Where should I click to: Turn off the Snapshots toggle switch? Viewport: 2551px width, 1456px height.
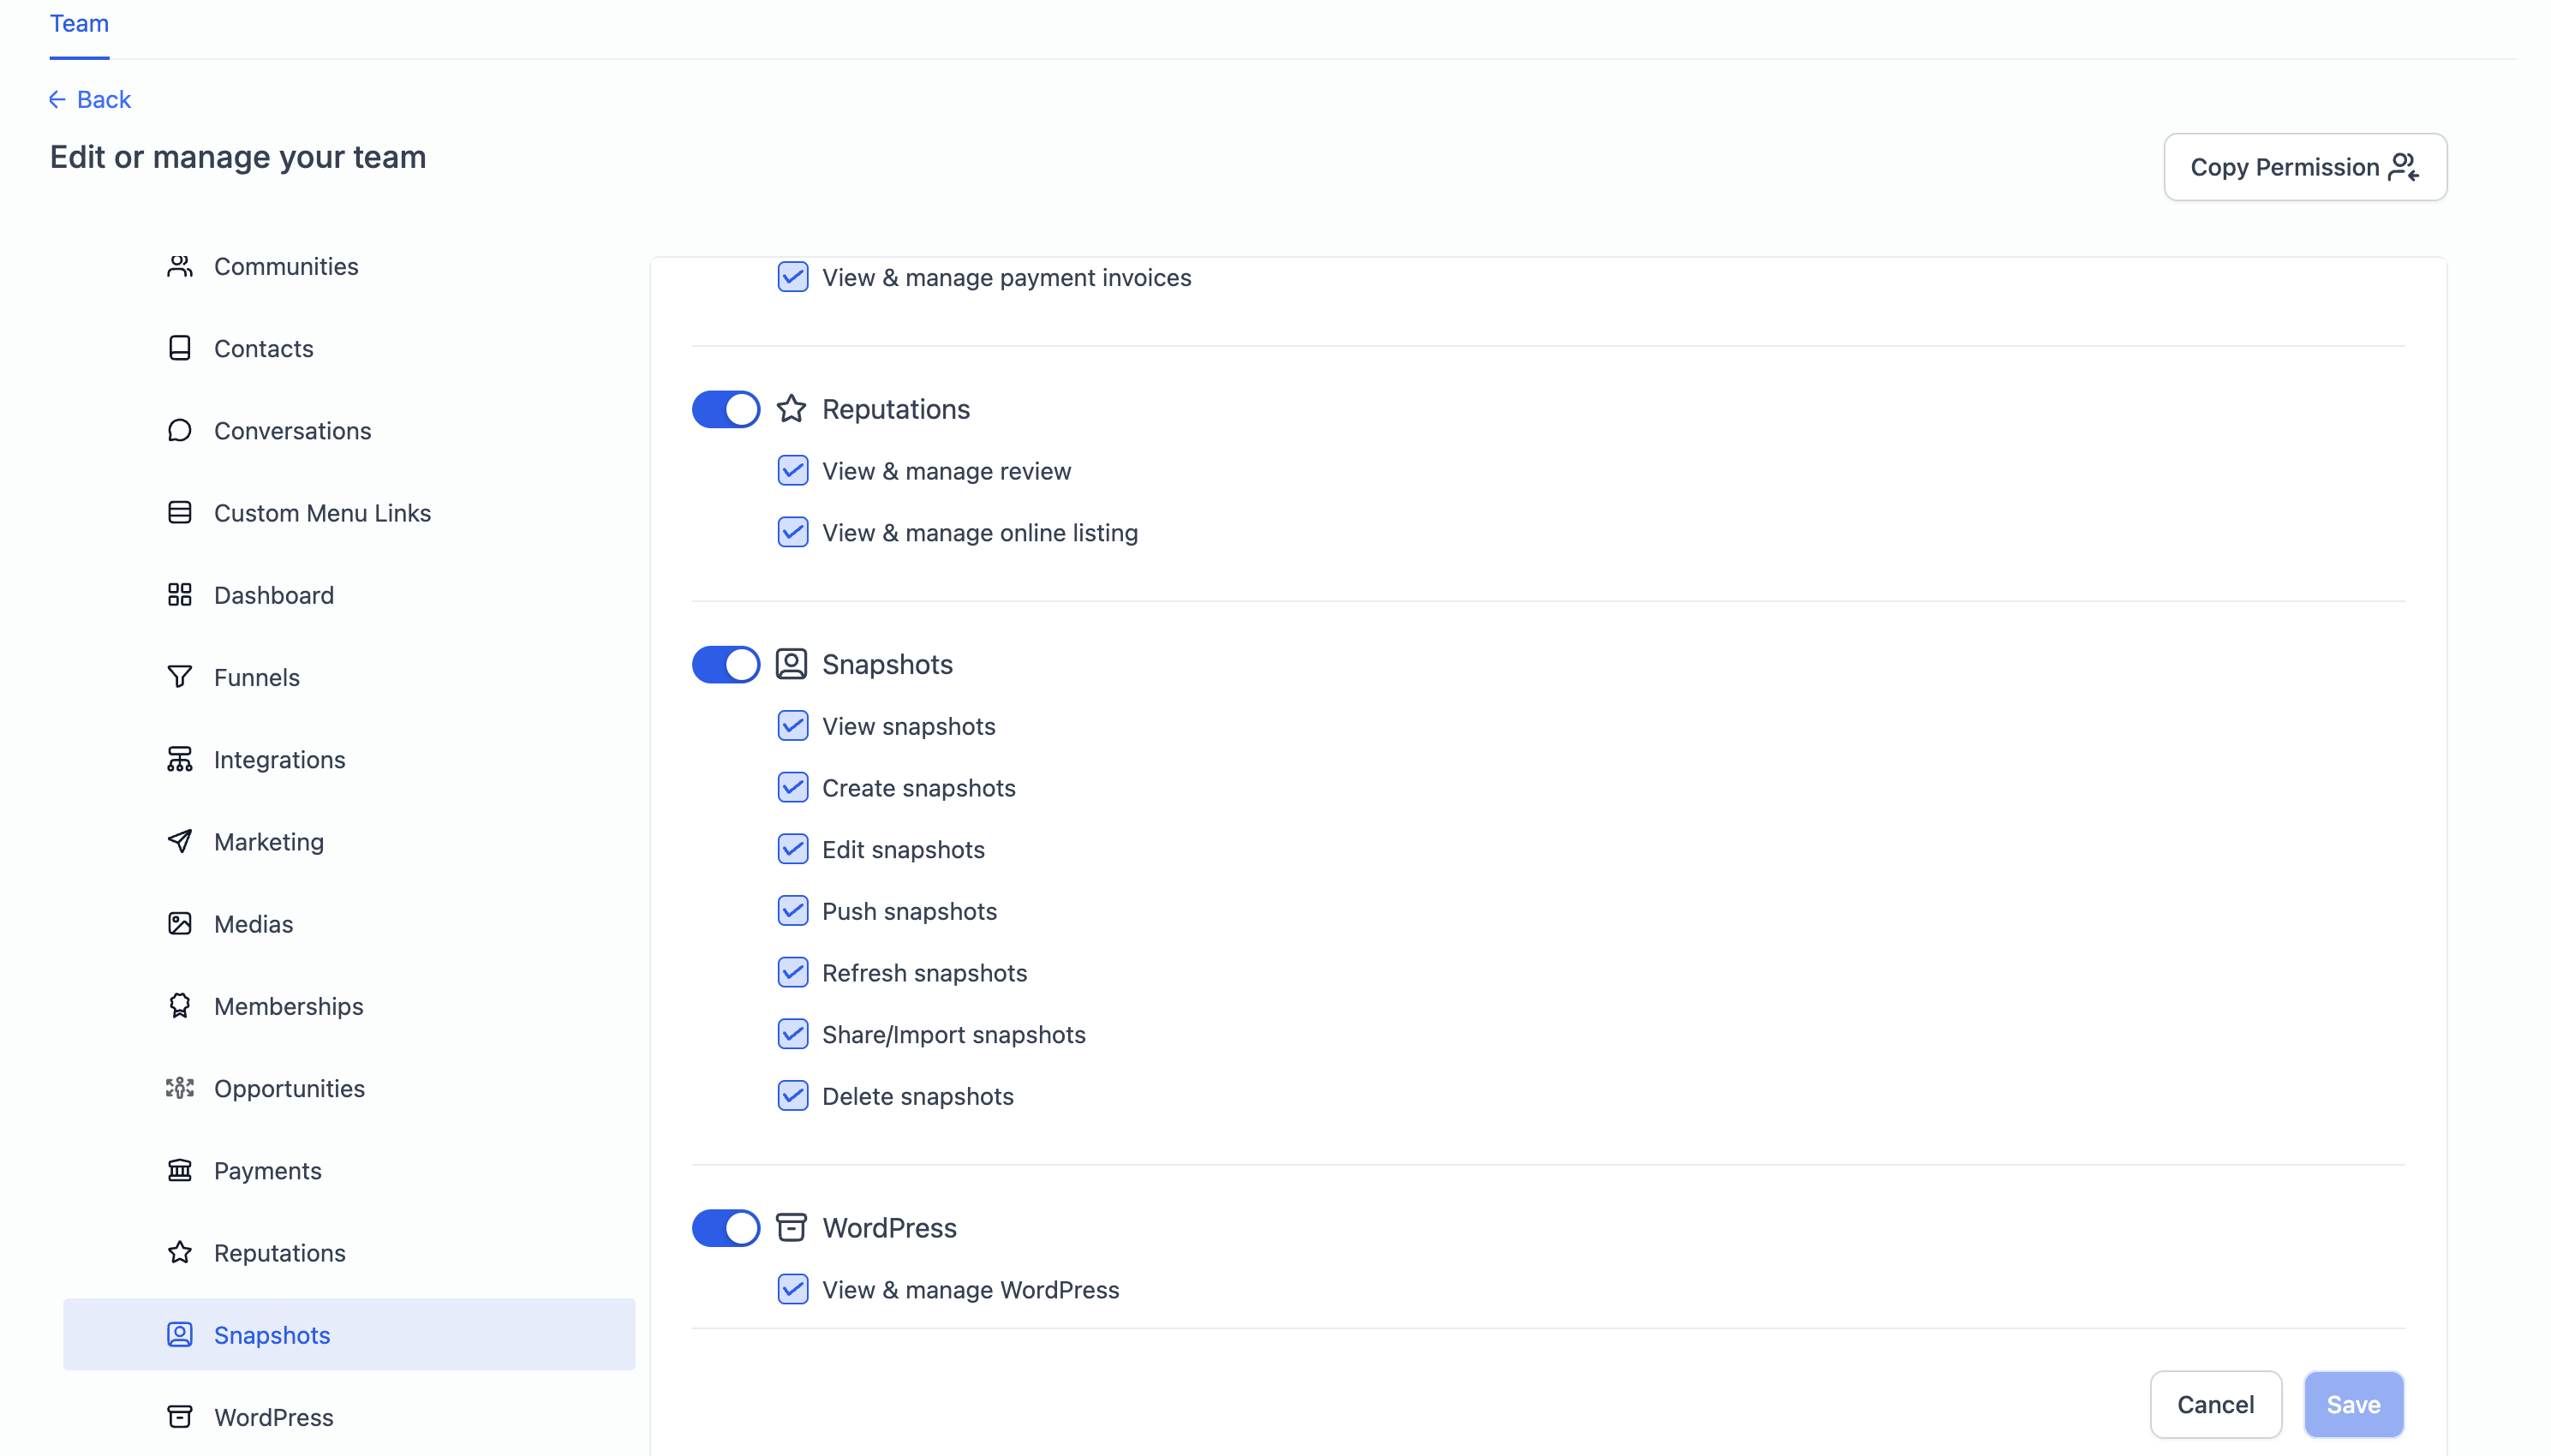pyautogui.click(x=725, y=664)
